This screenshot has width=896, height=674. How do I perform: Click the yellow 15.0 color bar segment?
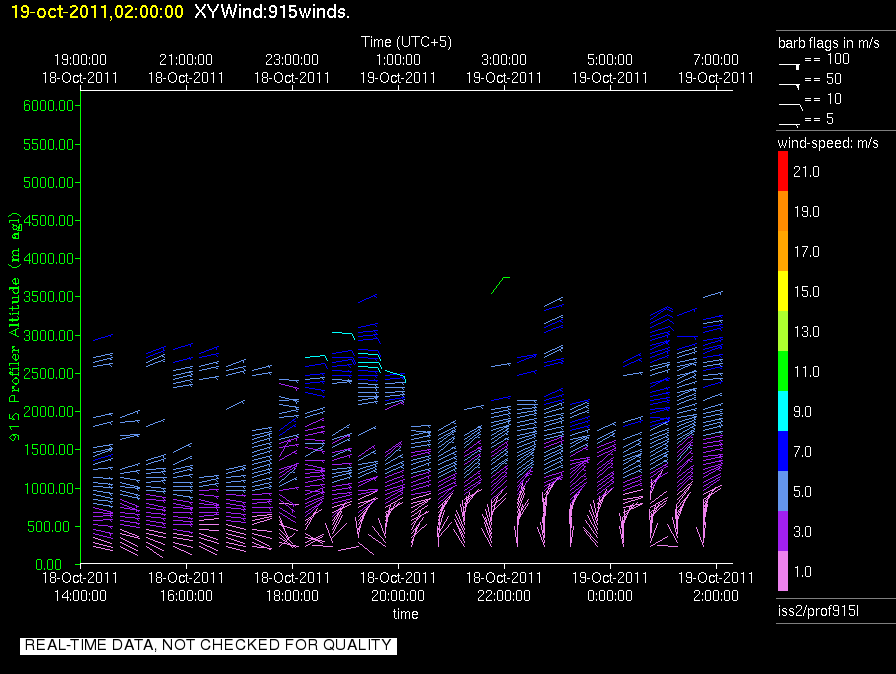(x=782, y=291)
